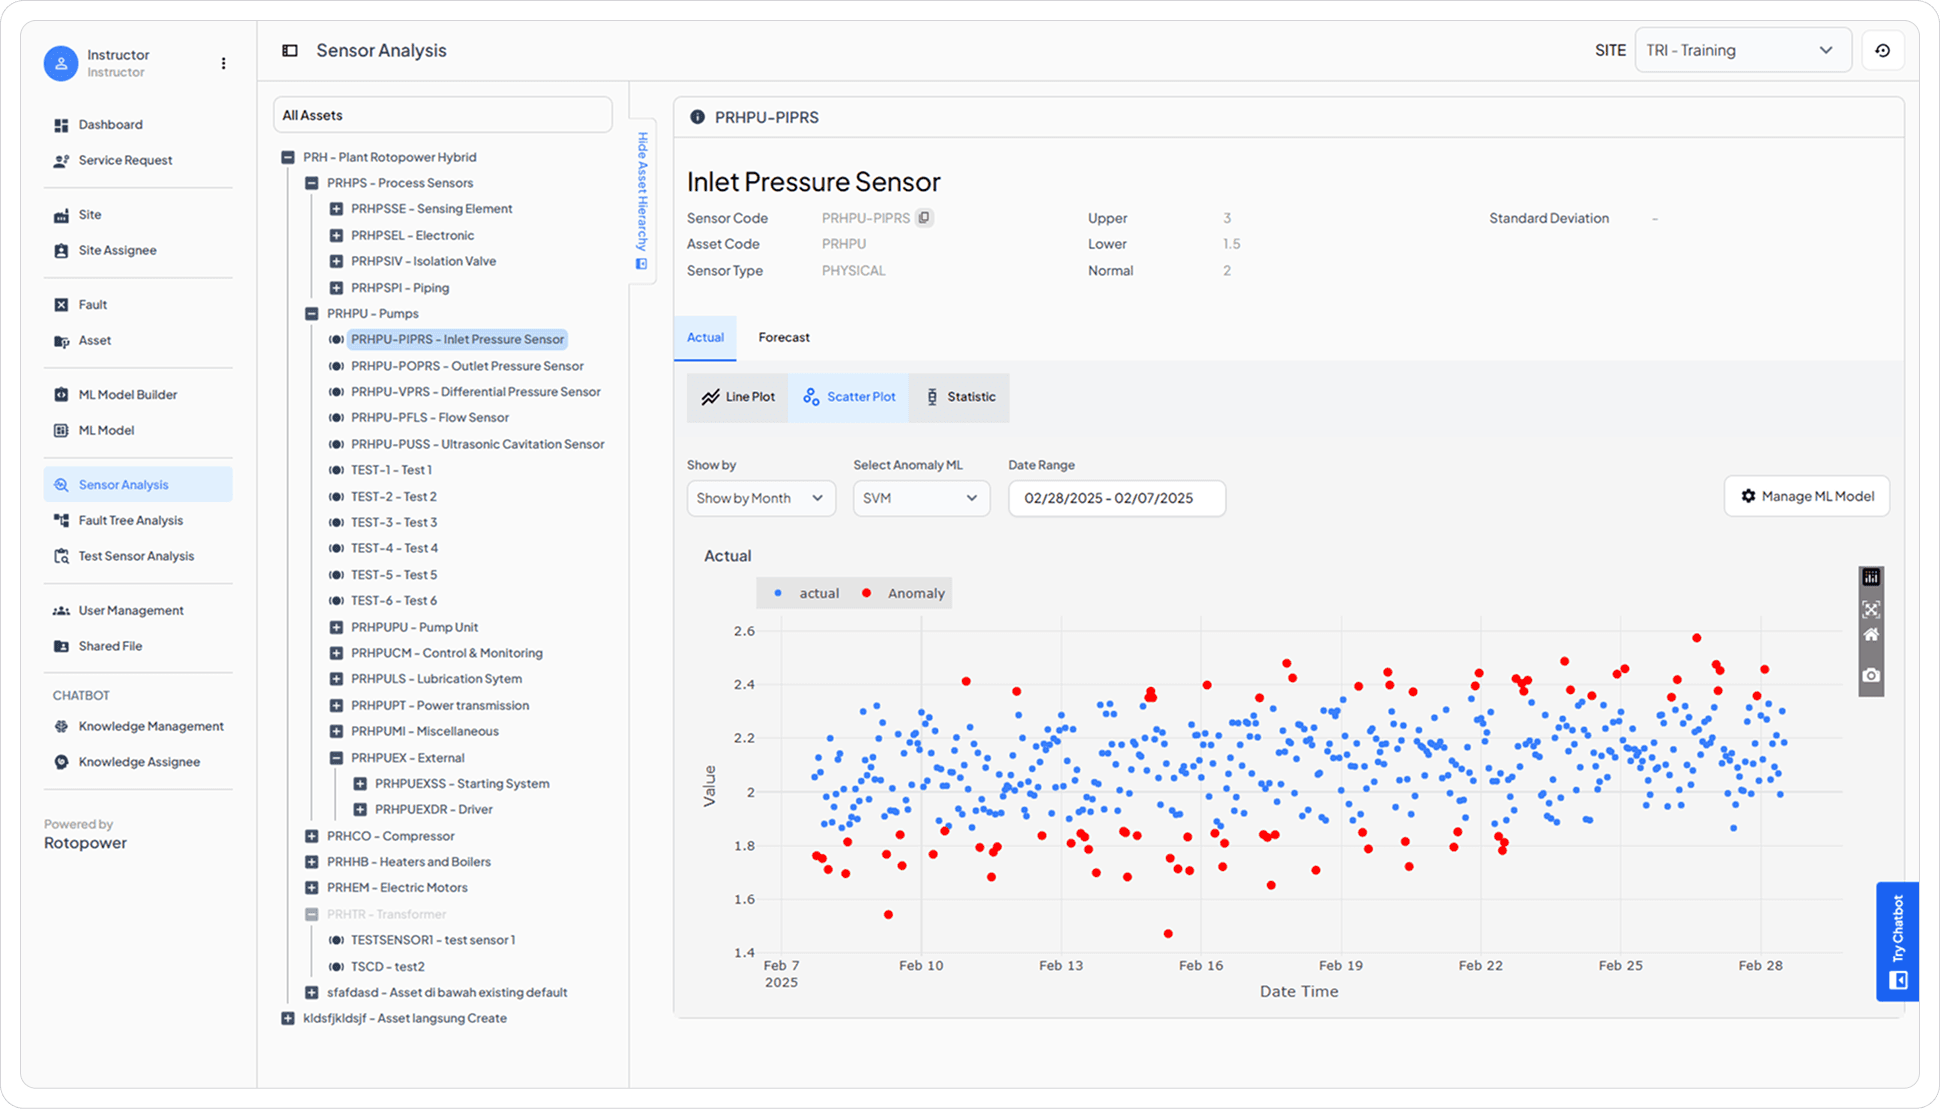
Task: Select the Statistic view tab
Action: pyautogui.click(x=958, y=397)
